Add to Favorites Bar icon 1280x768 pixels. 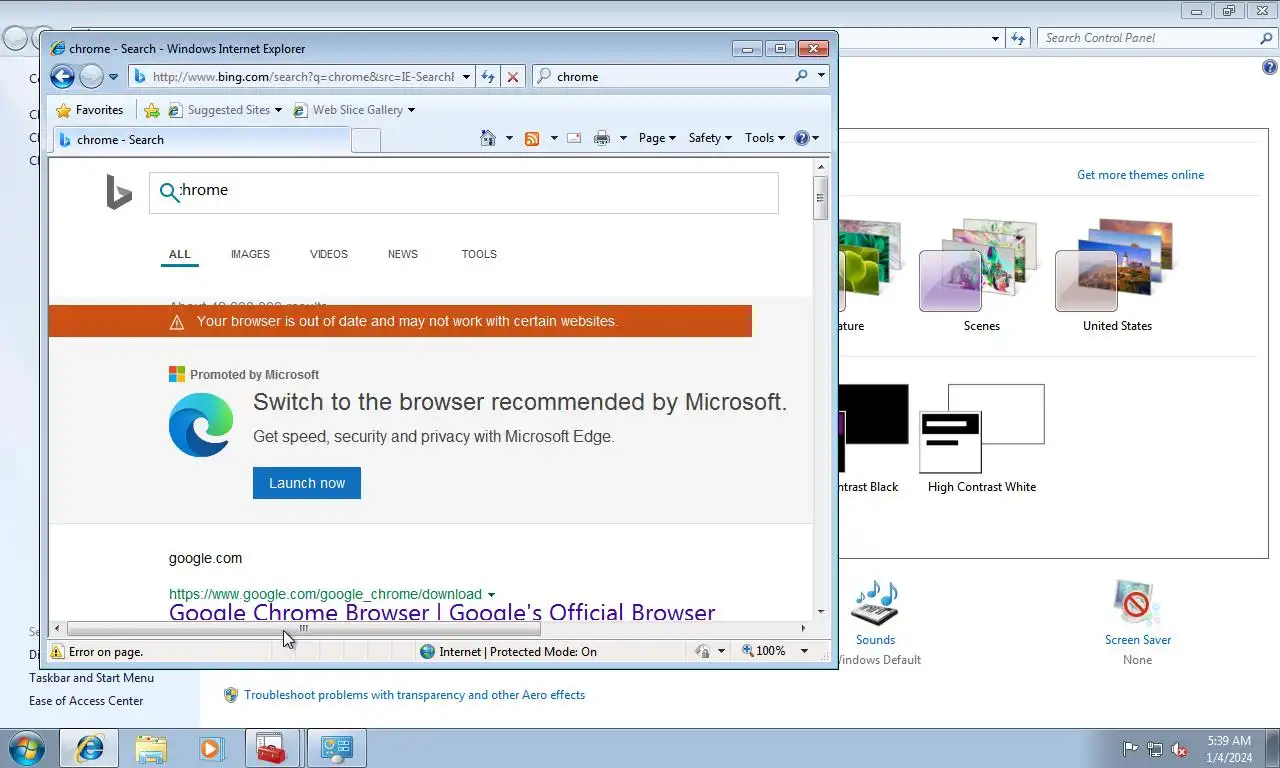pyautogui.click(x=152, y=110)
